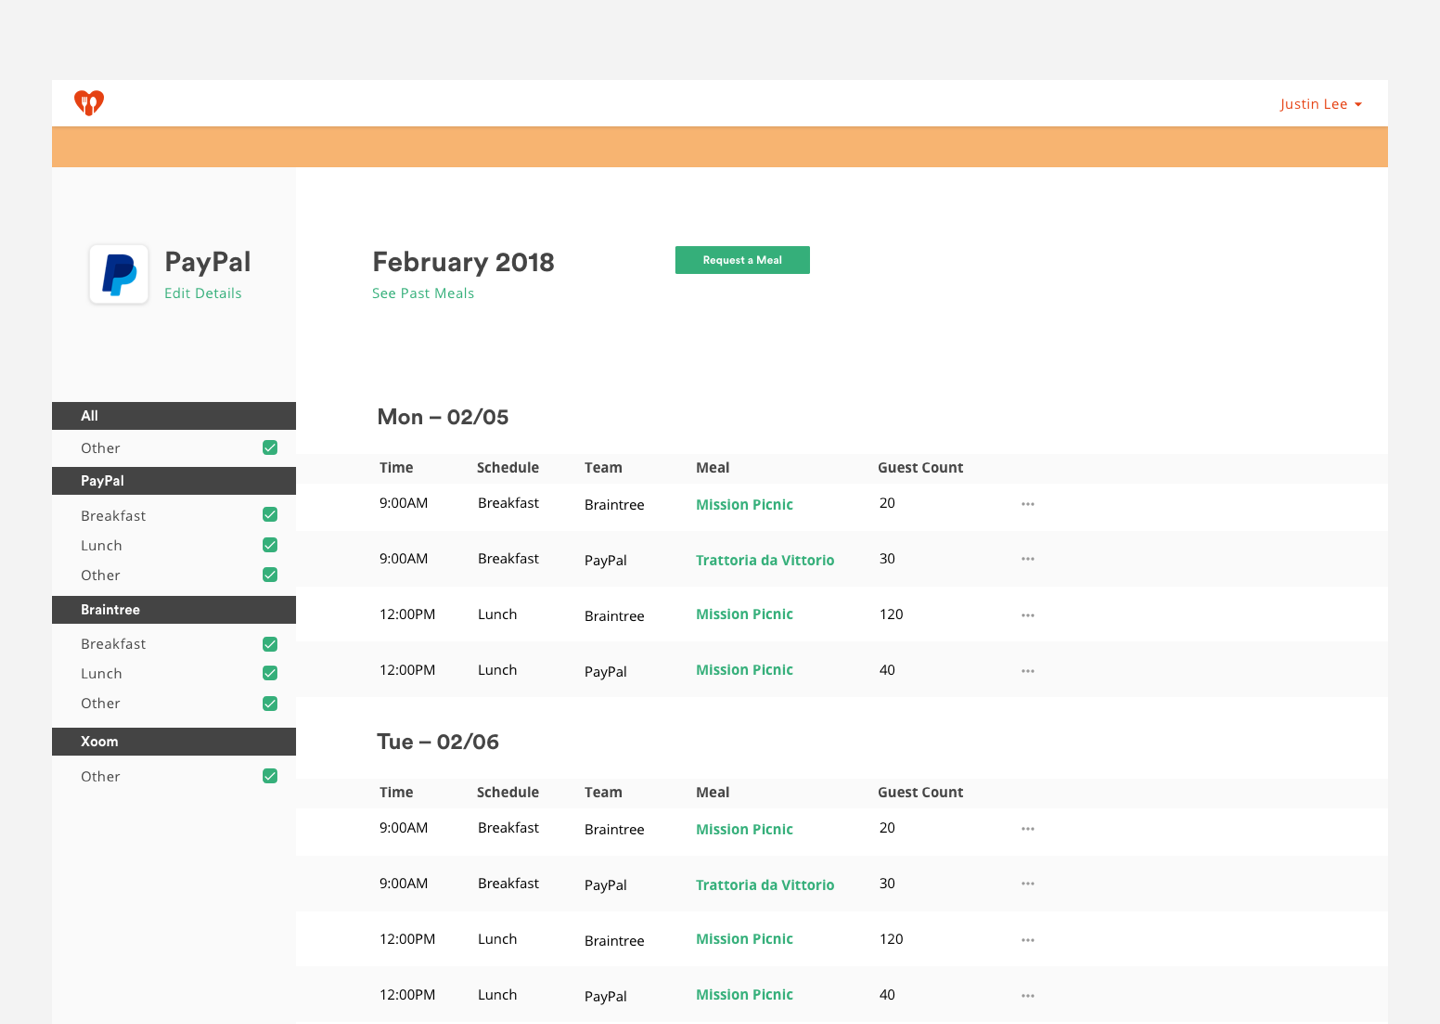Open more options for Monday Braintree lunch
Screen dimensions: 1440x1024
1028,615
